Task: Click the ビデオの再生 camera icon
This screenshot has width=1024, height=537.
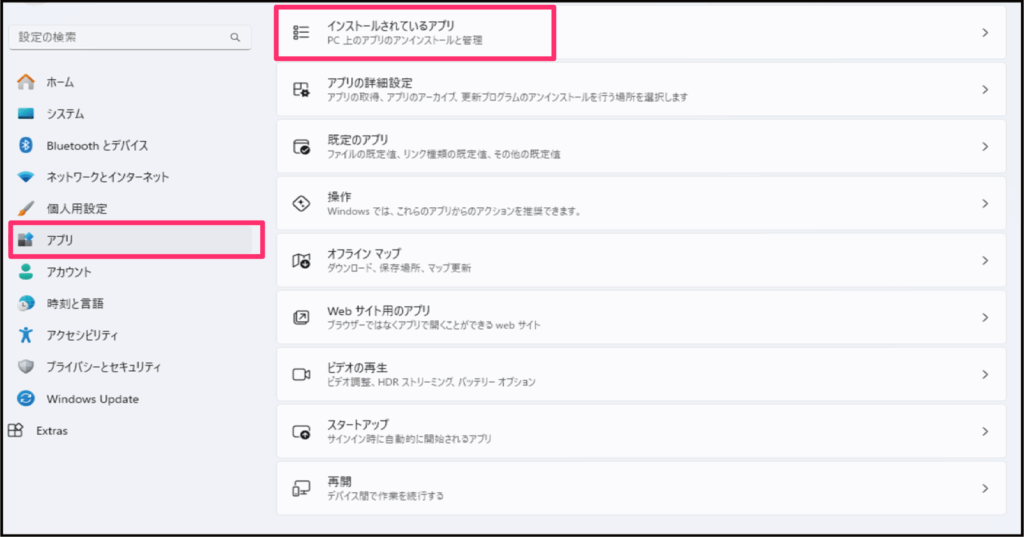Action: pos(301,374)
